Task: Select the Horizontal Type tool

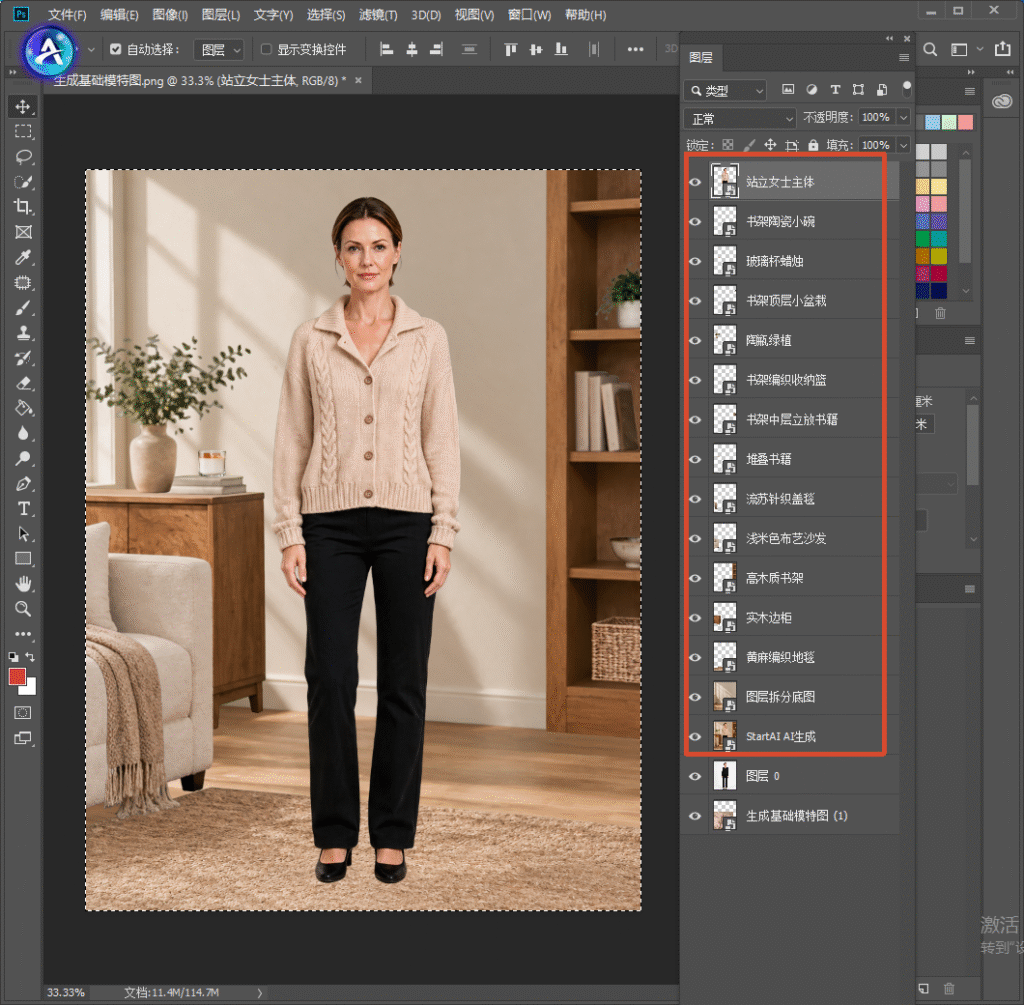Action: point(23,509)
